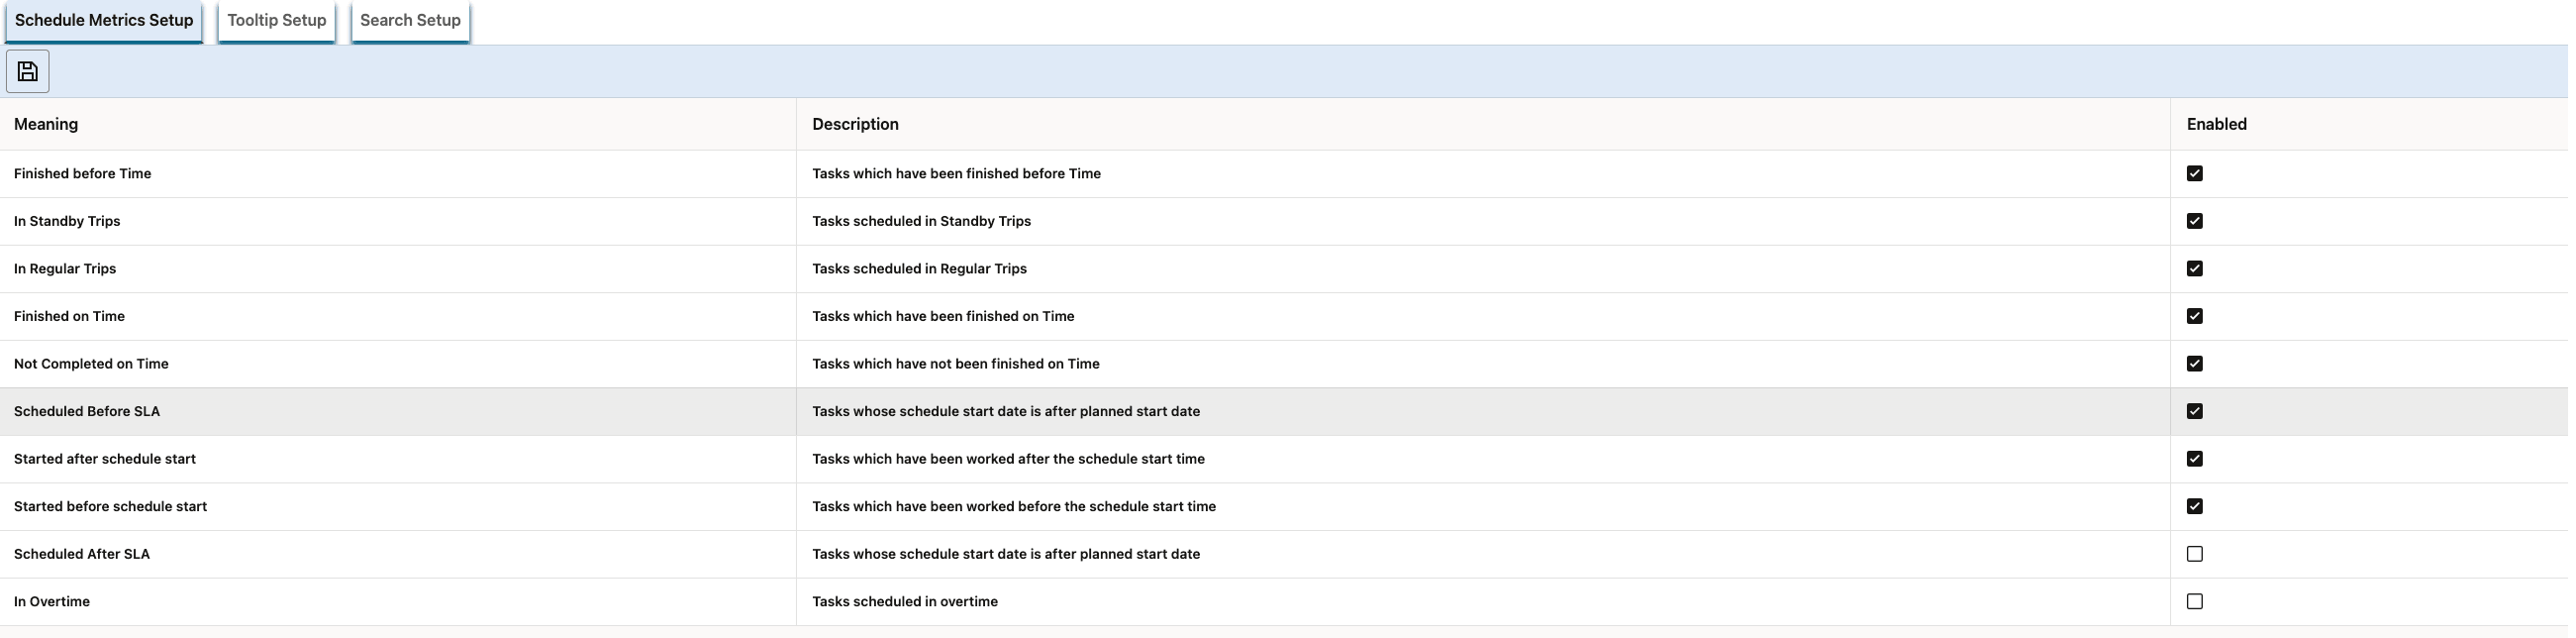Screen dimensions: 2576x638
Task: Open the Tooltip Setup tab
Action: [276, 21]
